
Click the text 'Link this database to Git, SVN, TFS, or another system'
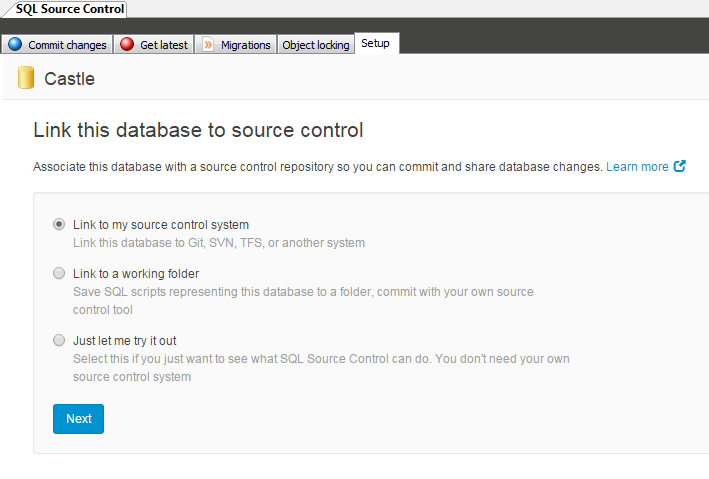click(219, 243)
